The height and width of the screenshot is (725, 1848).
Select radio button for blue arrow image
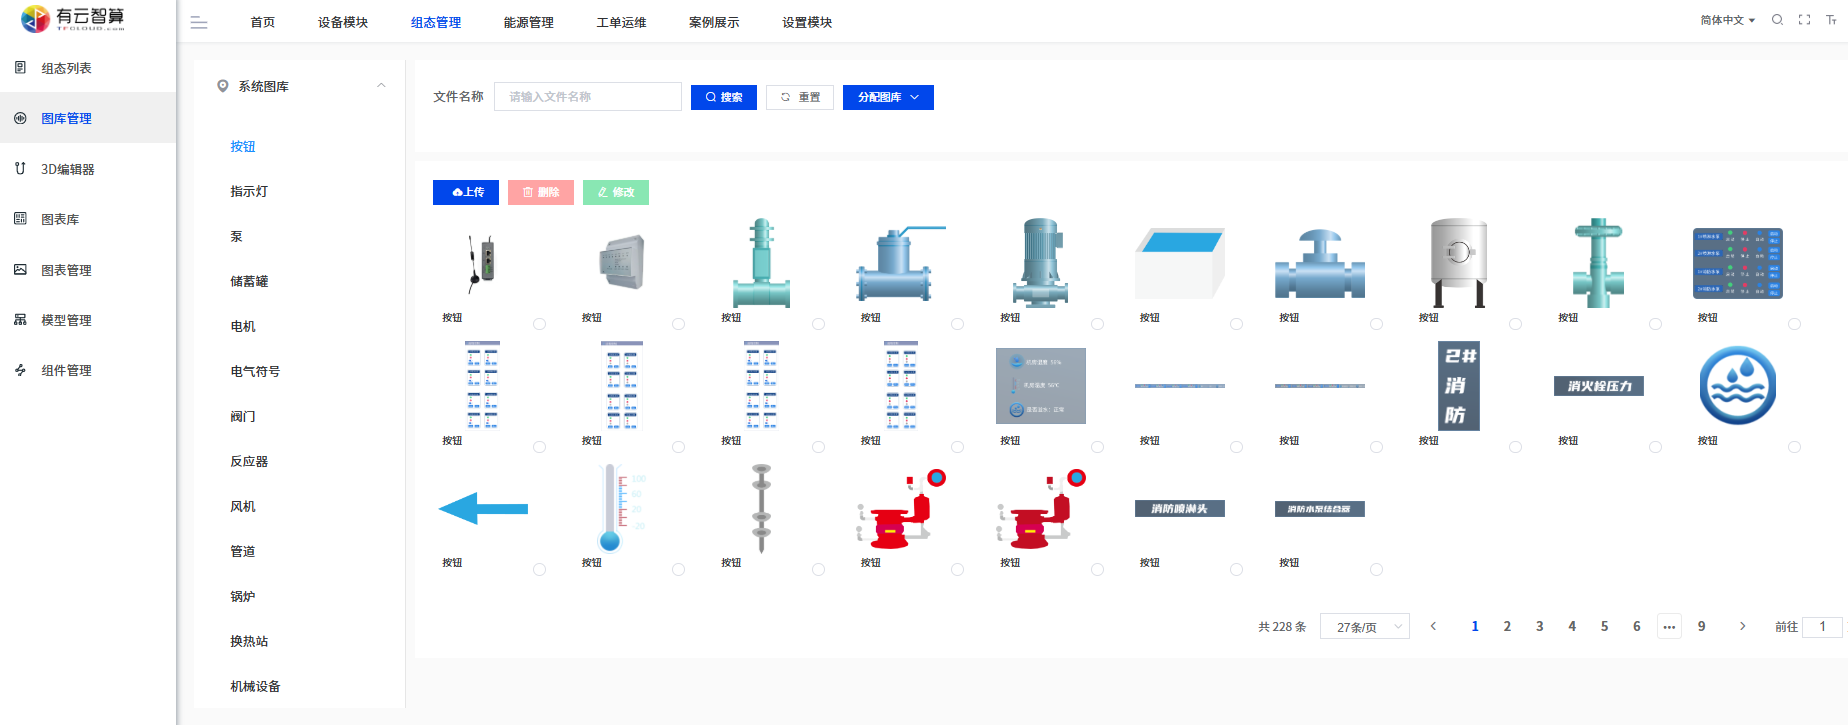click(539, 569)
